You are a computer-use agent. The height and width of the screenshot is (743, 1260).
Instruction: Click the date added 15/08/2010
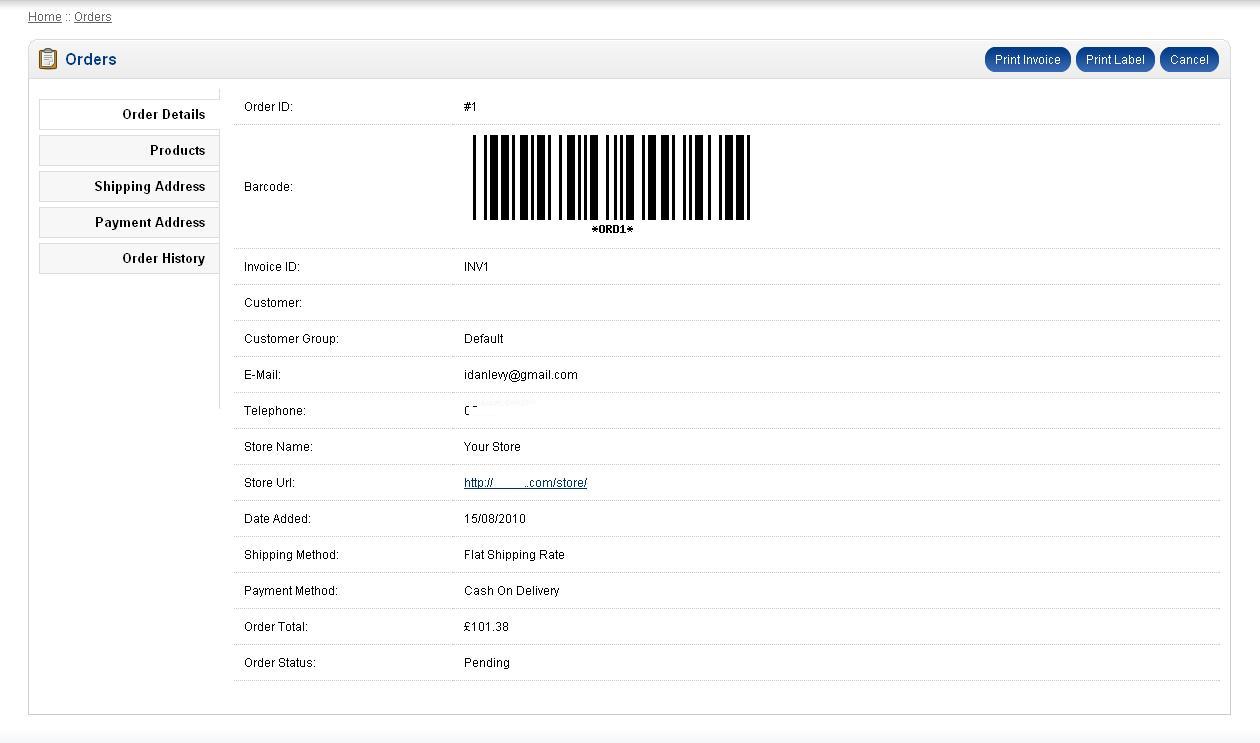click(x=494, y=519)
